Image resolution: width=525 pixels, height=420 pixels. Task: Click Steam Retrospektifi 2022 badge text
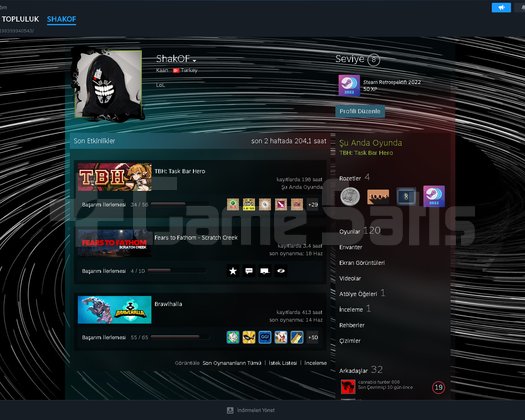point(392,82)
